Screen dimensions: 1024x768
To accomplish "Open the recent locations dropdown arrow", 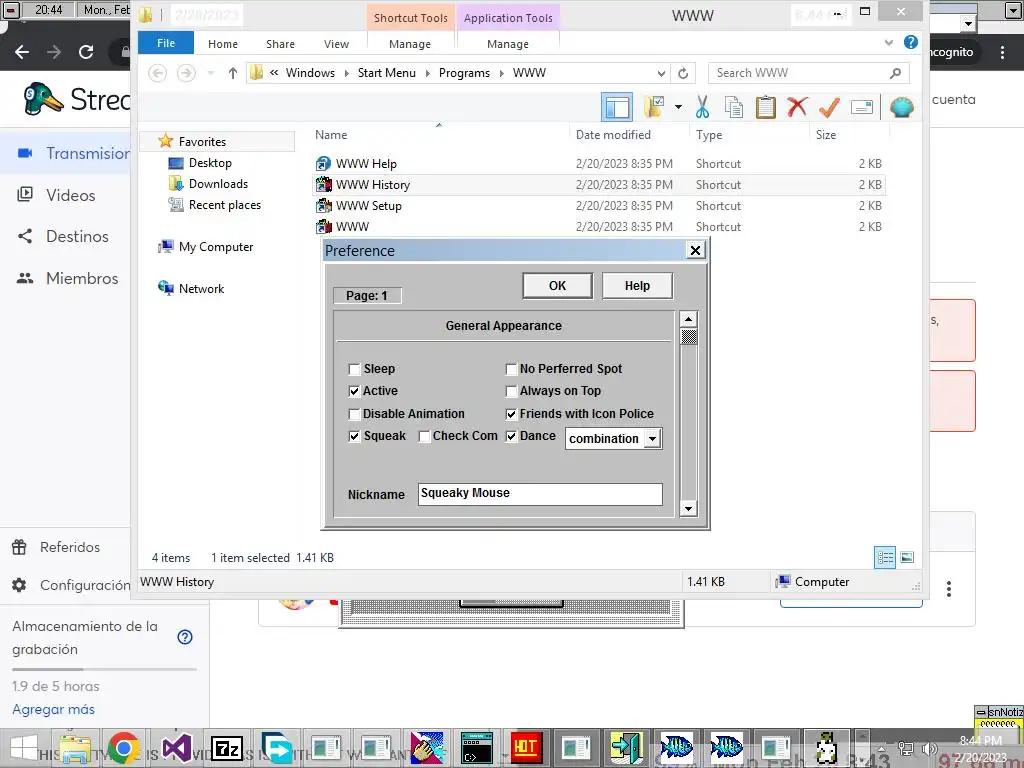I will [210, 73].
